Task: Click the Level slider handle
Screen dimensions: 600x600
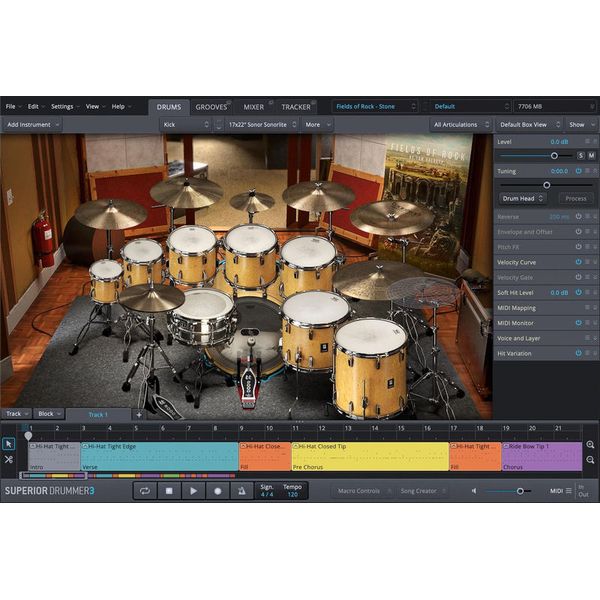Action: tap(554, 156)
